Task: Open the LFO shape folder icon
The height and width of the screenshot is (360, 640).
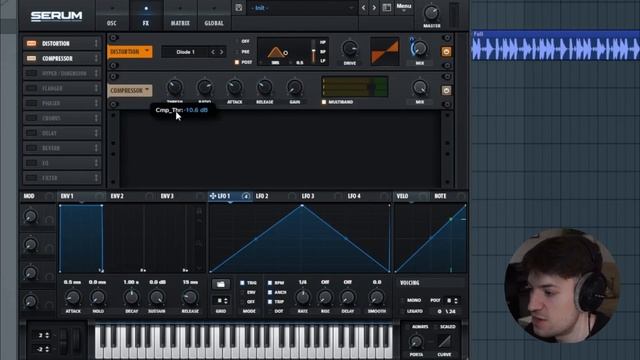Action: pyautogui.click(x=221, y=284)
